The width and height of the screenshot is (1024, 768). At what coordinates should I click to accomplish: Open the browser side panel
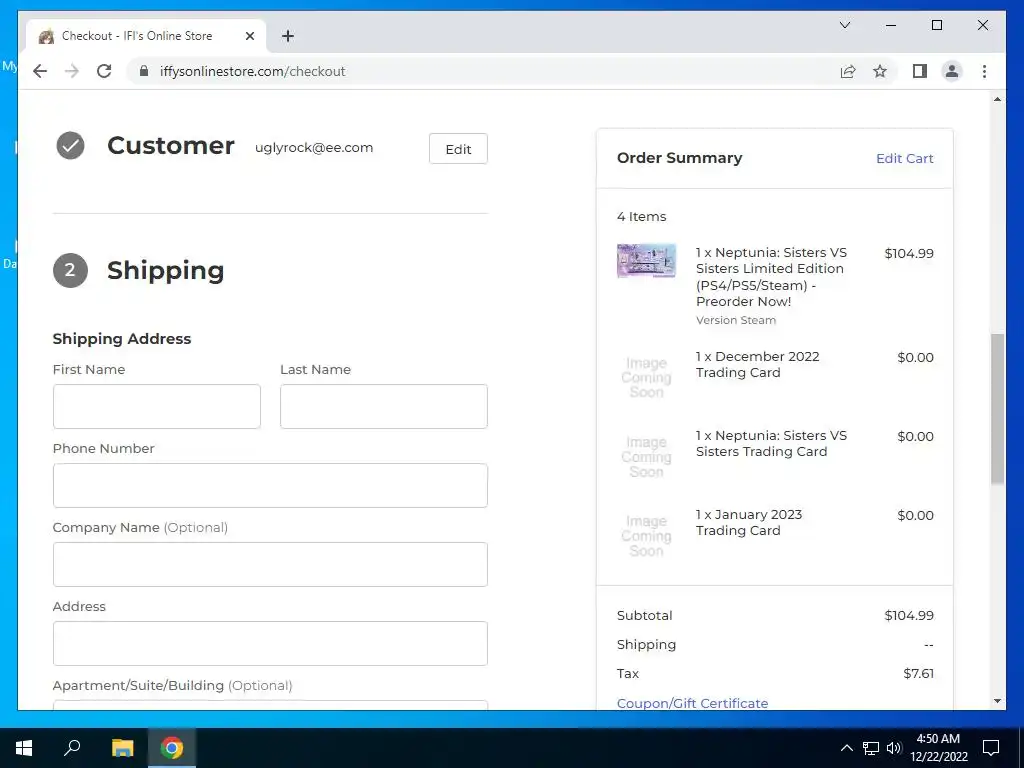(920, 71)
